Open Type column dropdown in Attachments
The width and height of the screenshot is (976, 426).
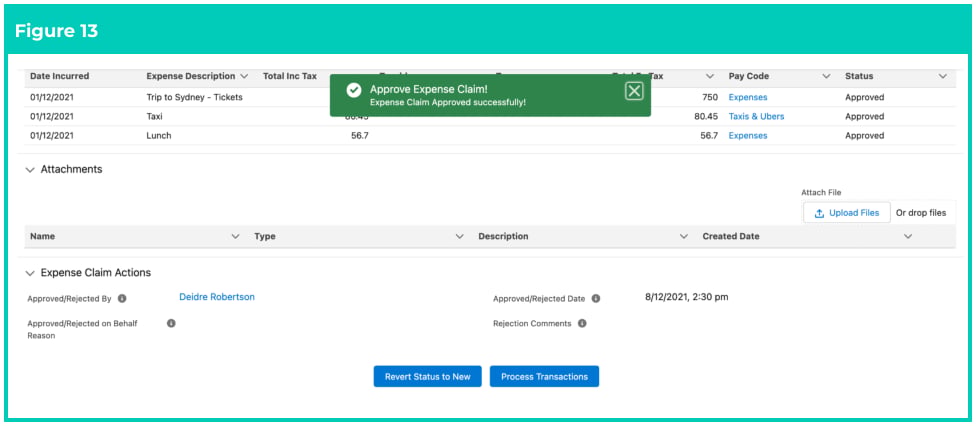[459, 237]
